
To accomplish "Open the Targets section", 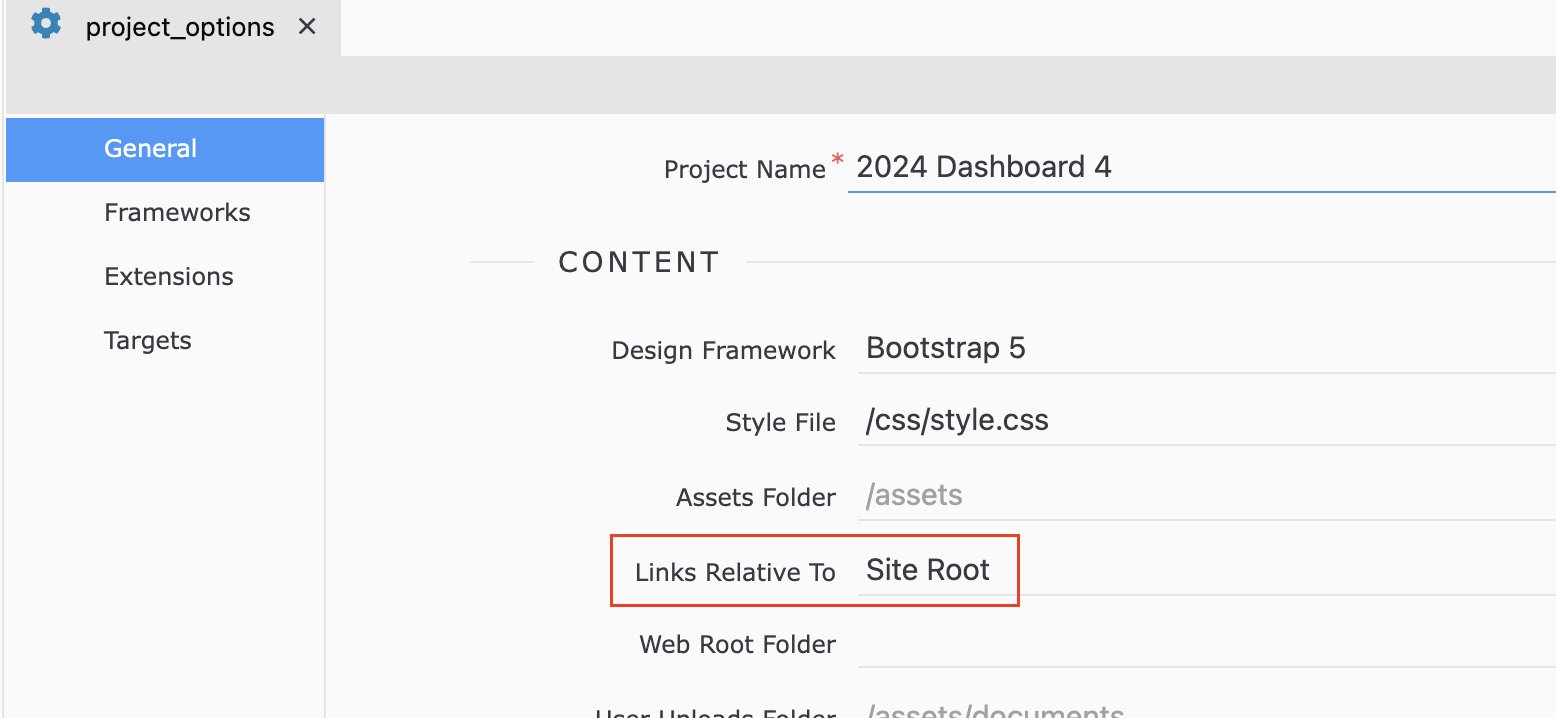I will [148, 341].
